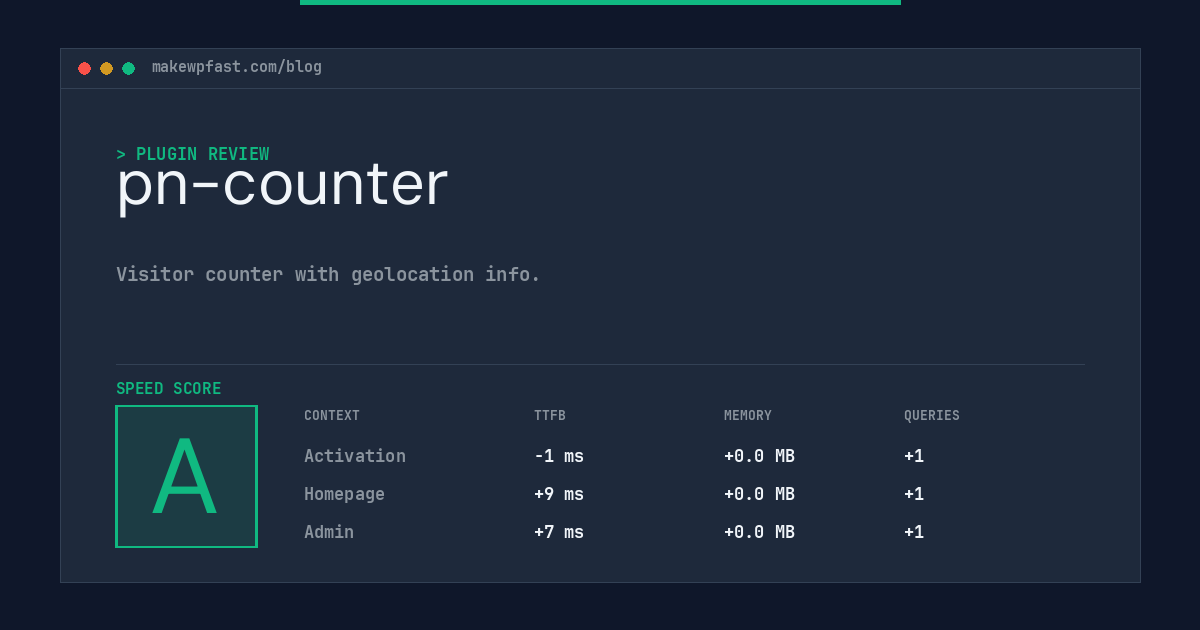Click the 'Visitor counter with geolocation info.' description
Image resolution: width=1200 pixels, height=630 pixels.
click(x=328, y=274)
